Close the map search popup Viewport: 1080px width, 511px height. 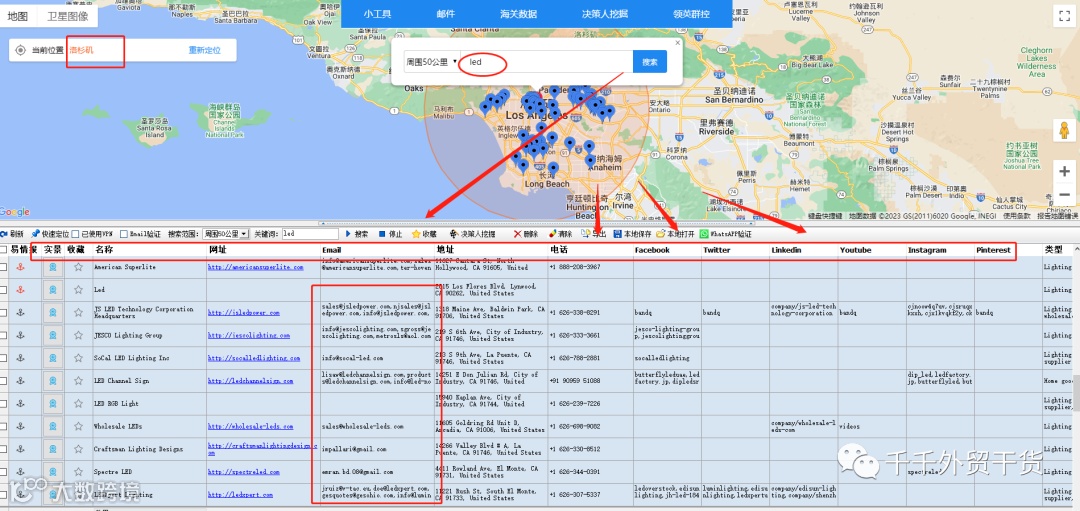677,42
